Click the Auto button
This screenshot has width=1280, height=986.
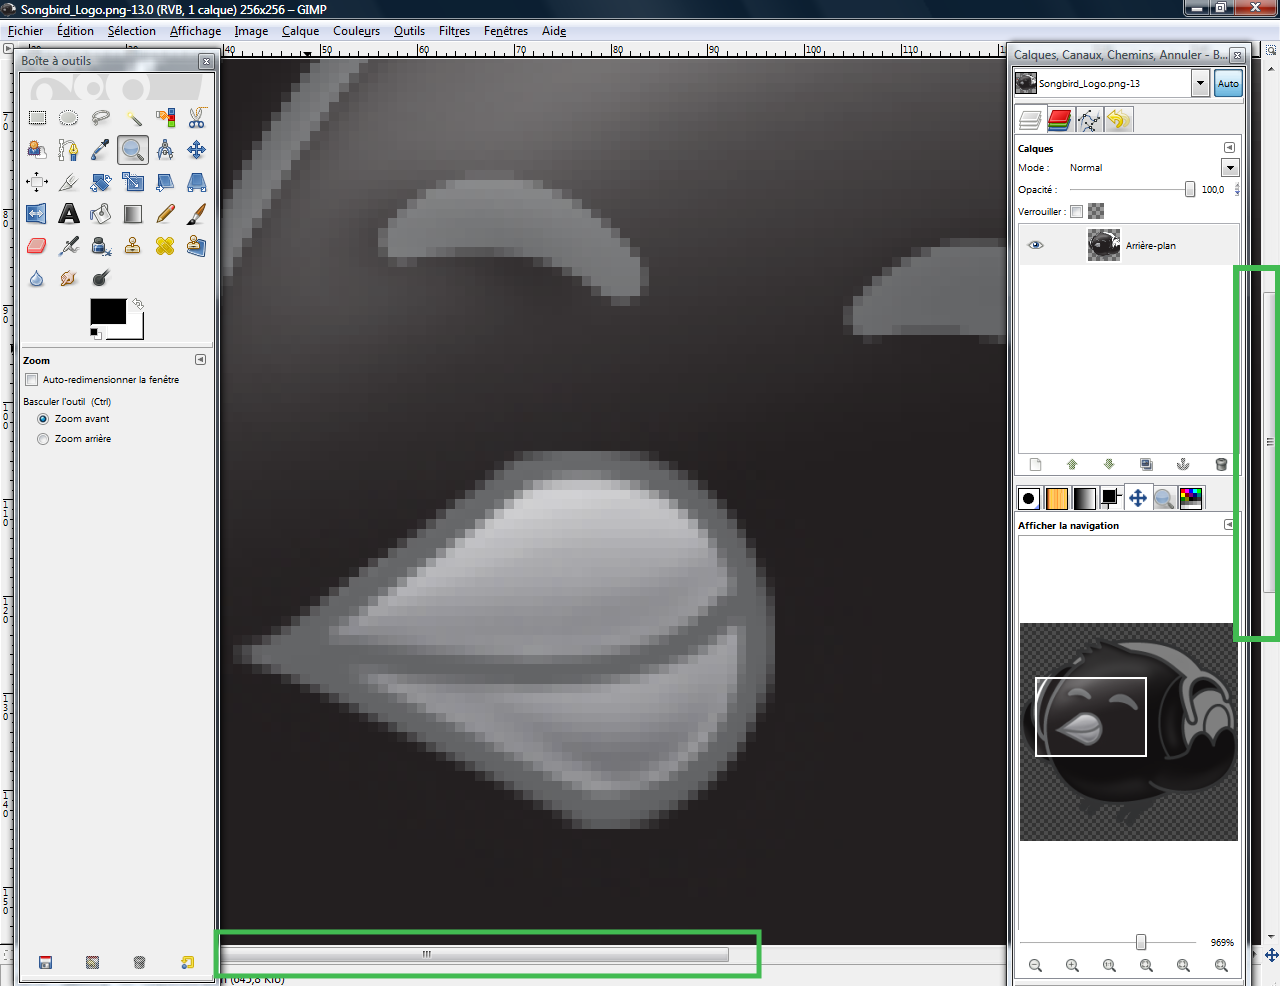click(x=1228, y=84)
